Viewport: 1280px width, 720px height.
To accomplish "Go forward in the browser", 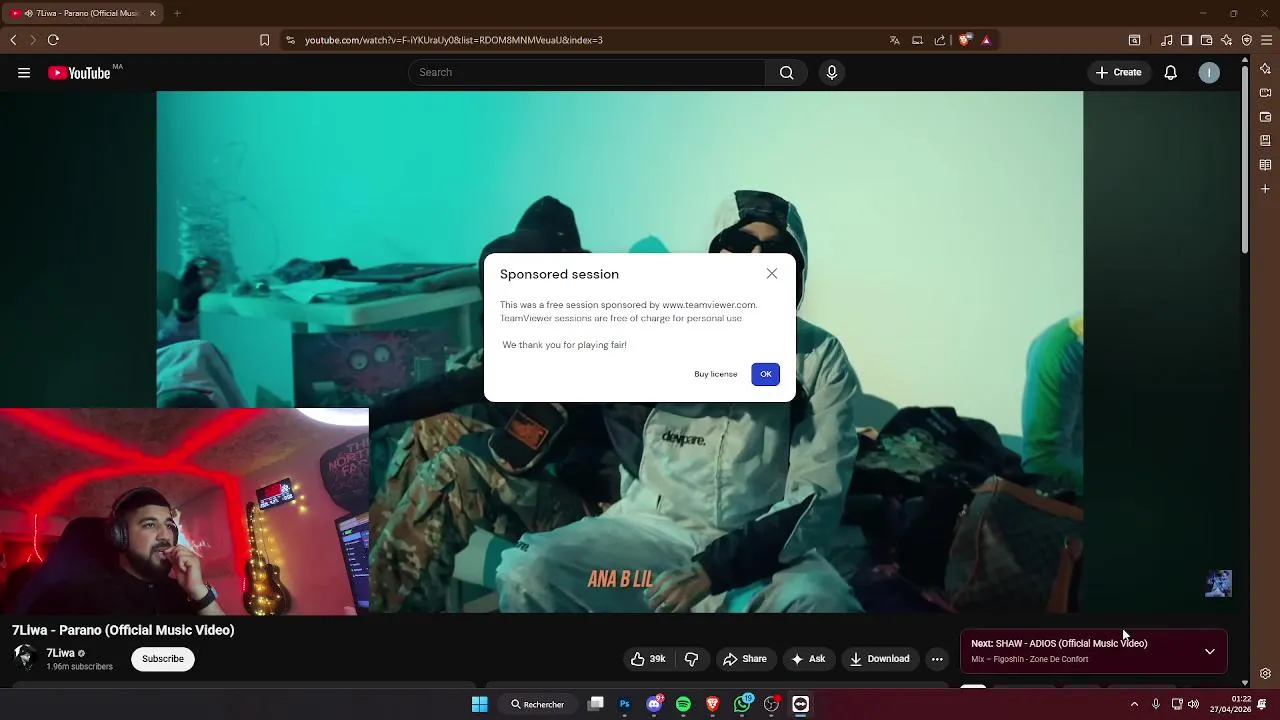I will (32, 40).
